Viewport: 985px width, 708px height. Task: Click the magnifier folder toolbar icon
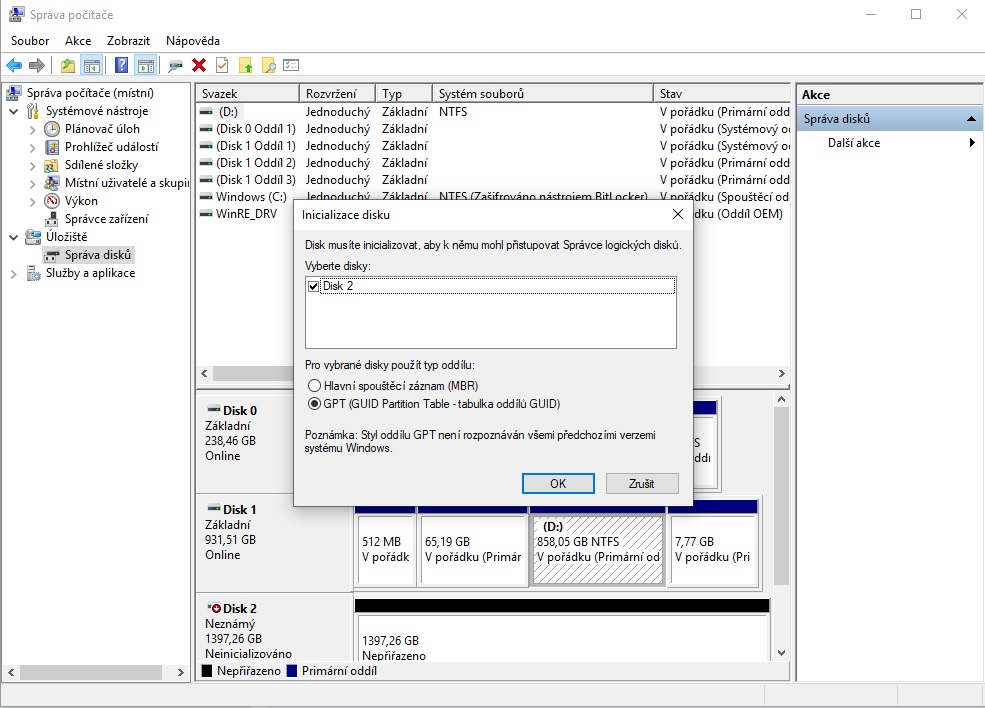click(x=268, y=66)
